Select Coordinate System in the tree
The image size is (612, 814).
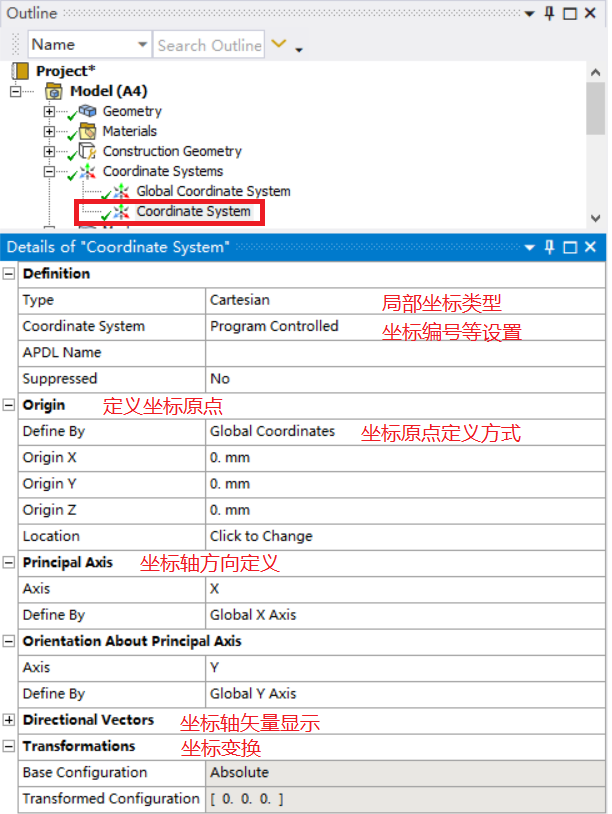click(193, 211)
